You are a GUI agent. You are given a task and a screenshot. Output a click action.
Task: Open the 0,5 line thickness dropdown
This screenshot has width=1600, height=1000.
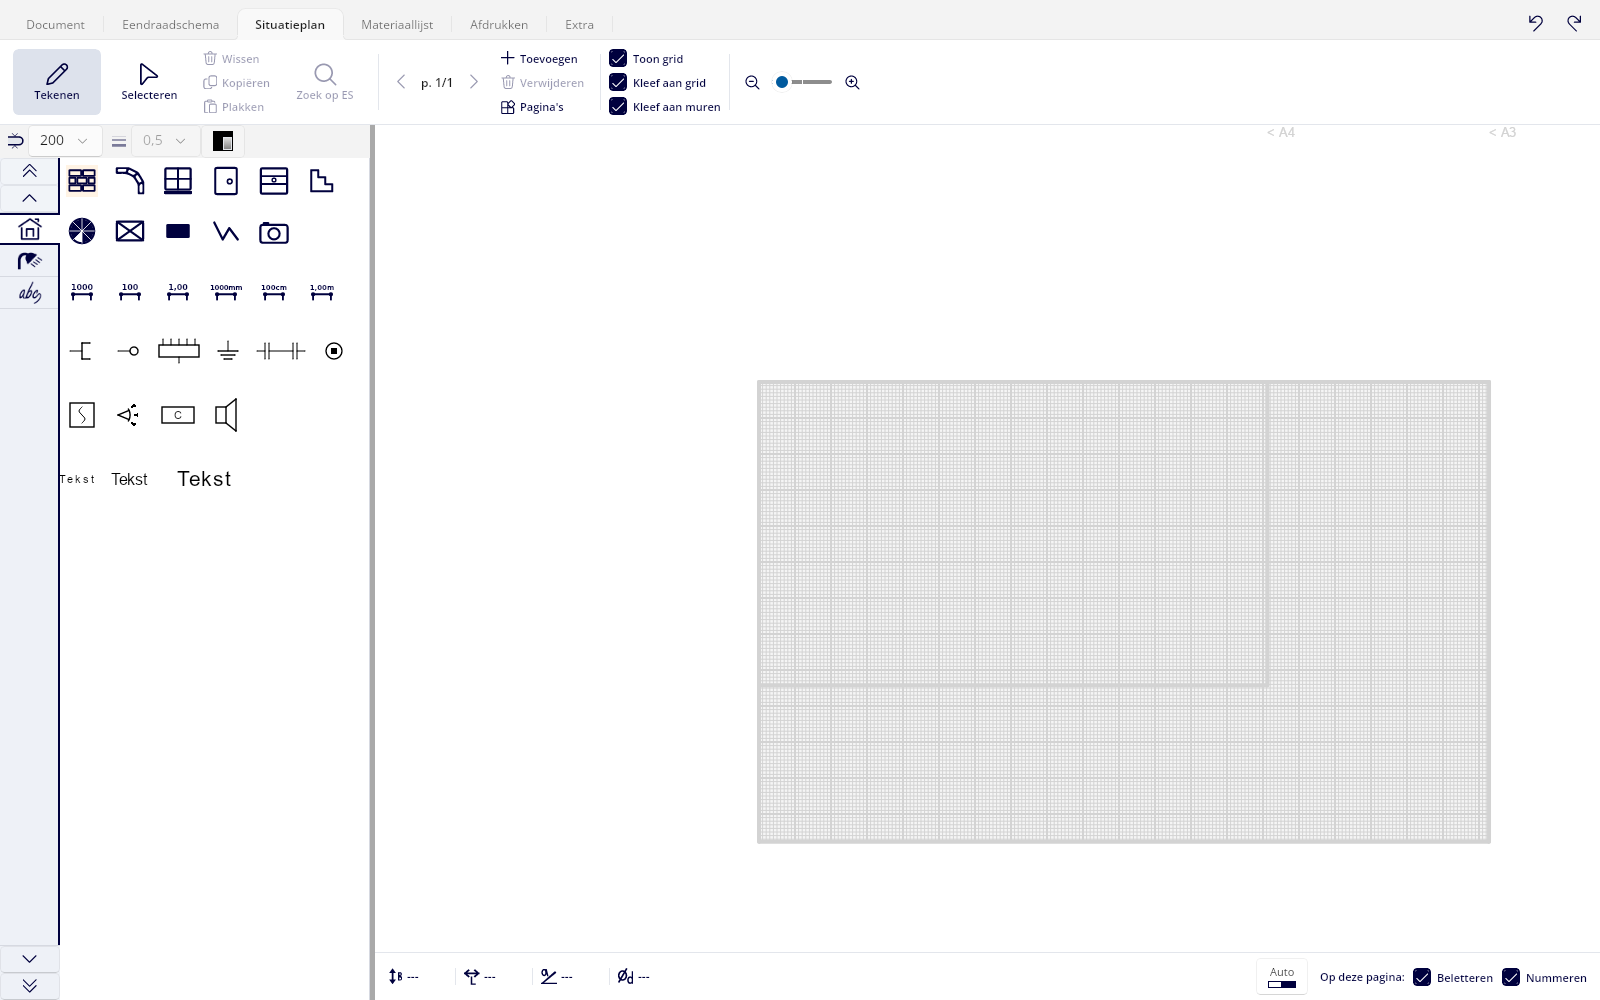166,141
